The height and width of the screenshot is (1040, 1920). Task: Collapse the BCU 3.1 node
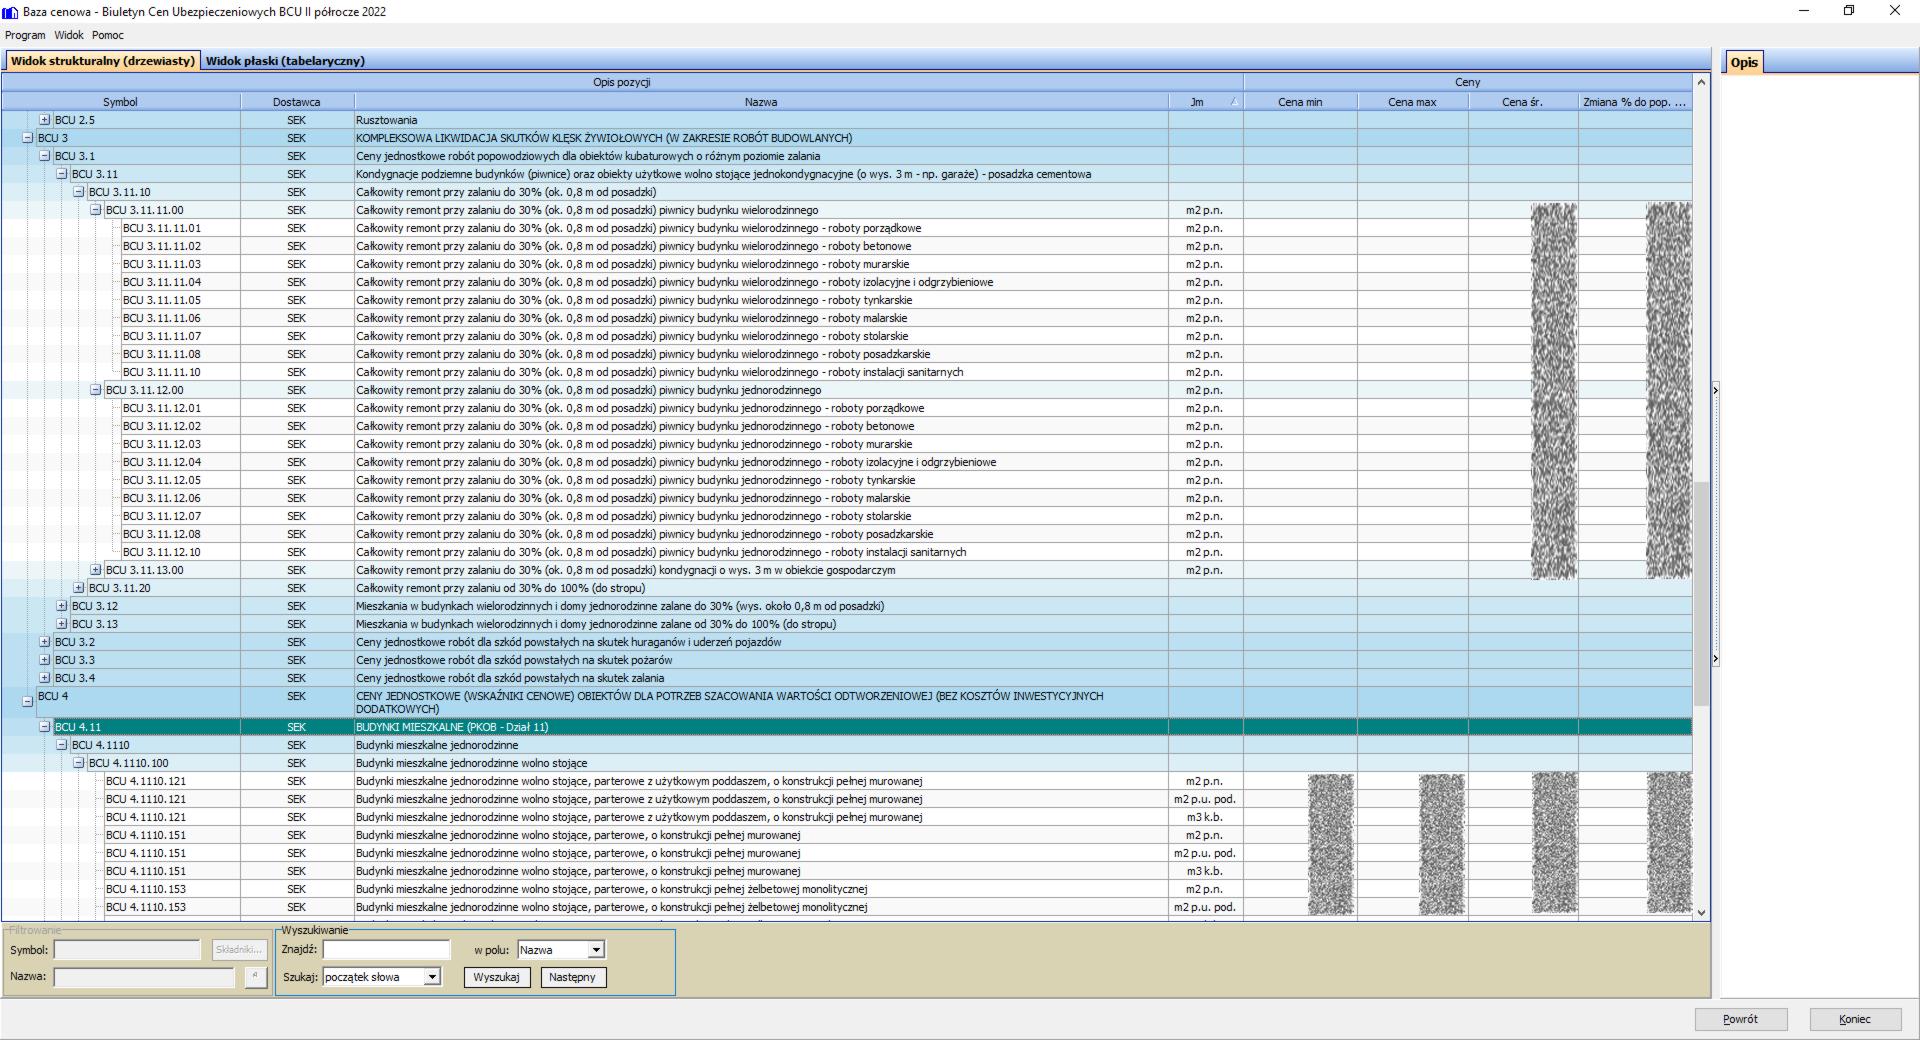[x=44, y=156]
